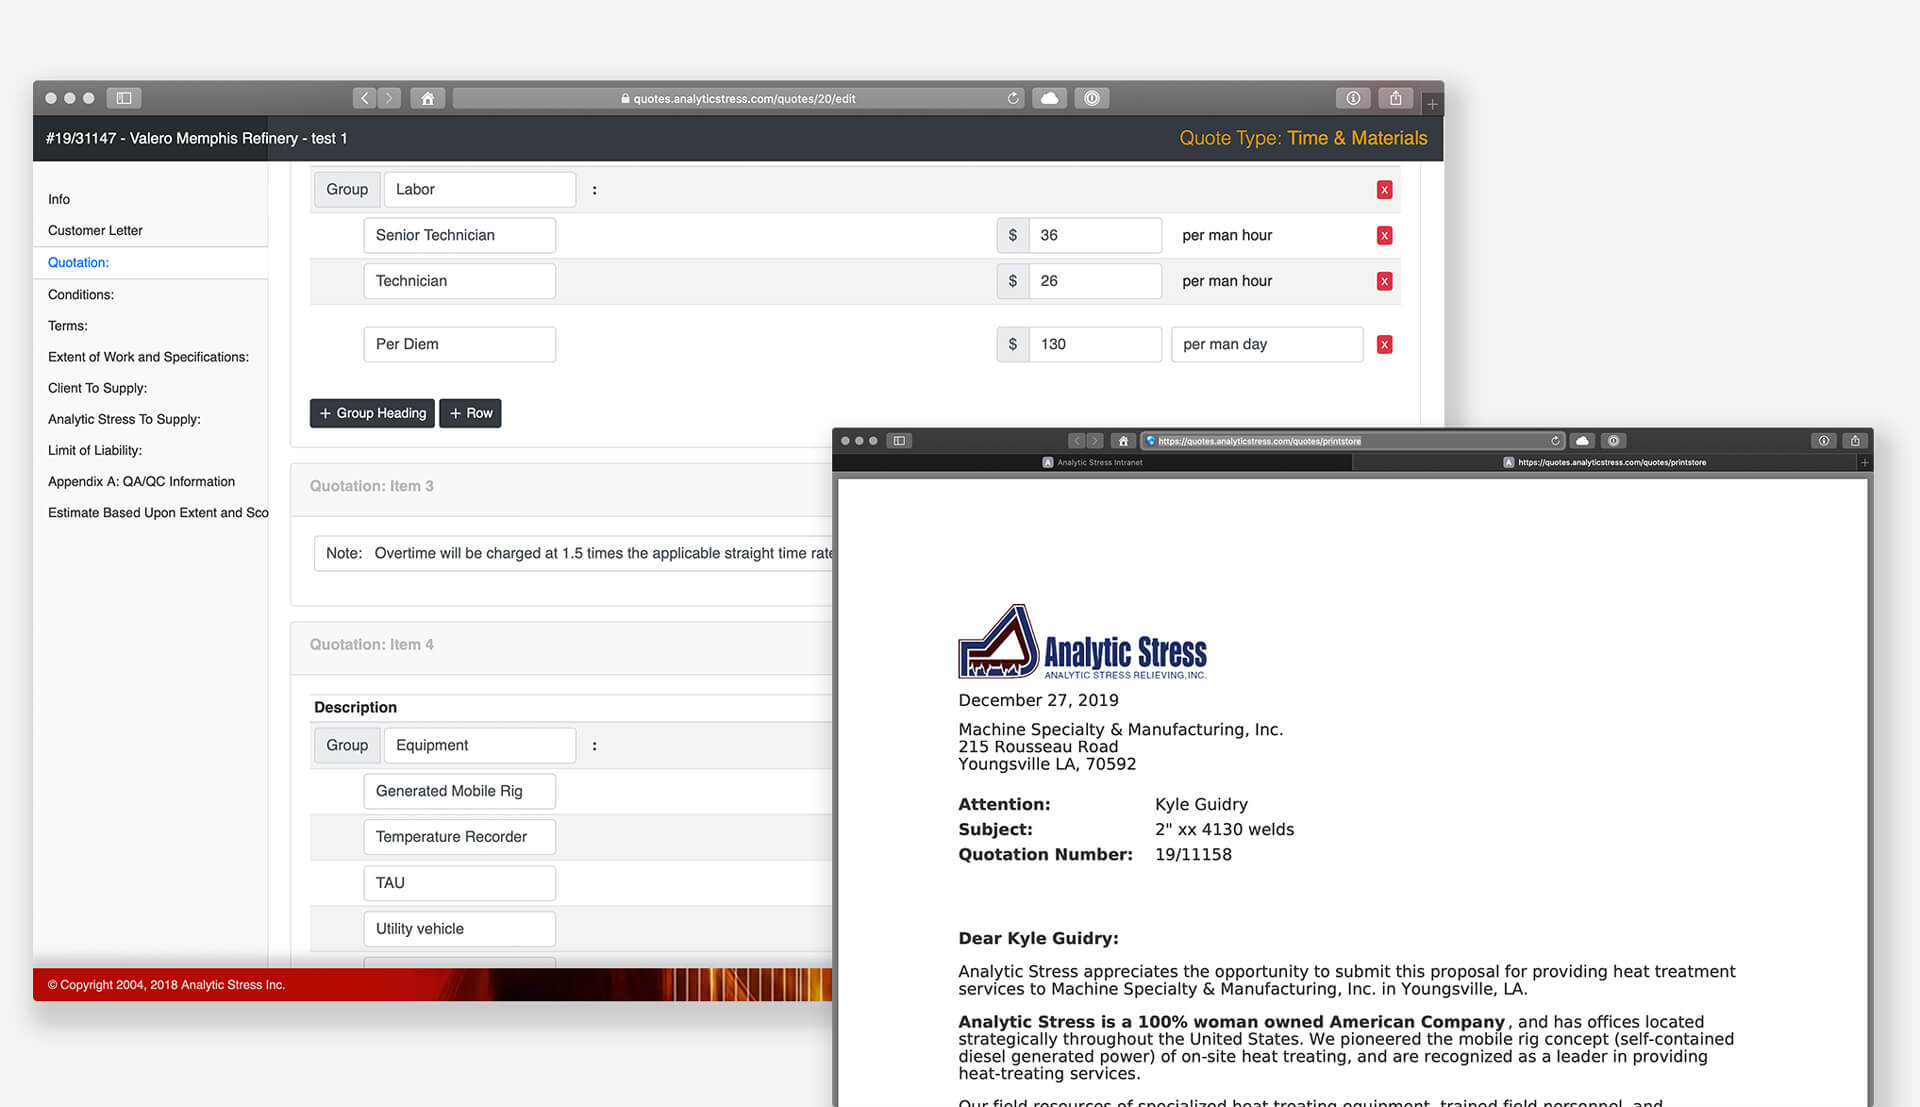
Task: Open Client To Supply: section
Action: click(97, 388)
